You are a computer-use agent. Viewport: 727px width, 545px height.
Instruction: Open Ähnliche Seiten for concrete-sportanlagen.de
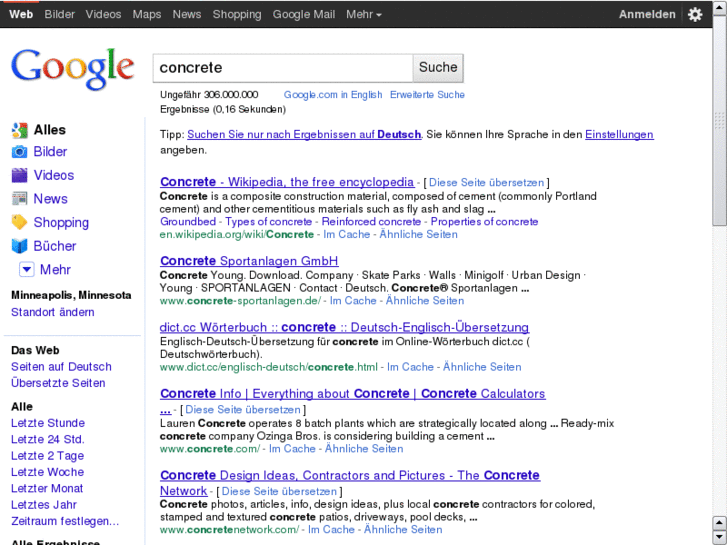click(425, 301)
